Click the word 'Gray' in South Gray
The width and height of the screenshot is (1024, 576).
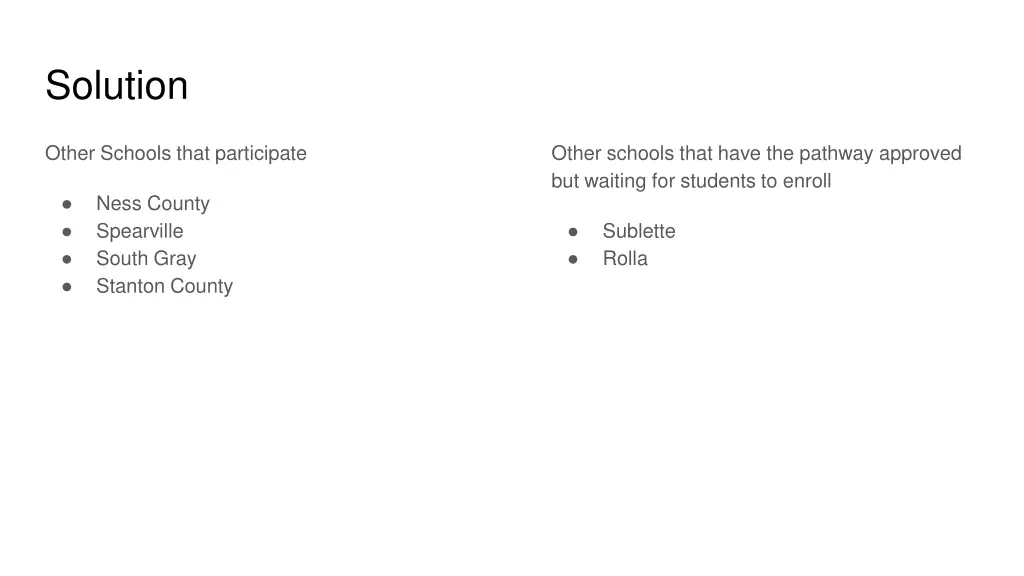click(x=175, y=259)
